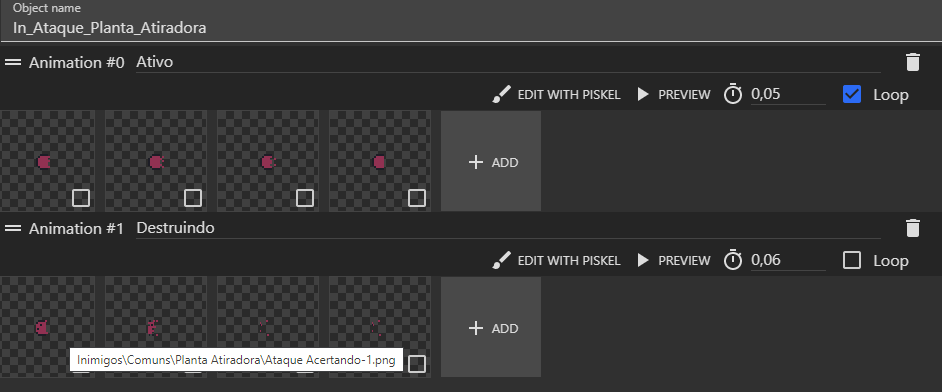Tick the checkbox on first Ativo frame
The width and height of the screenshot is (942, 392).
tap(81, 198)
